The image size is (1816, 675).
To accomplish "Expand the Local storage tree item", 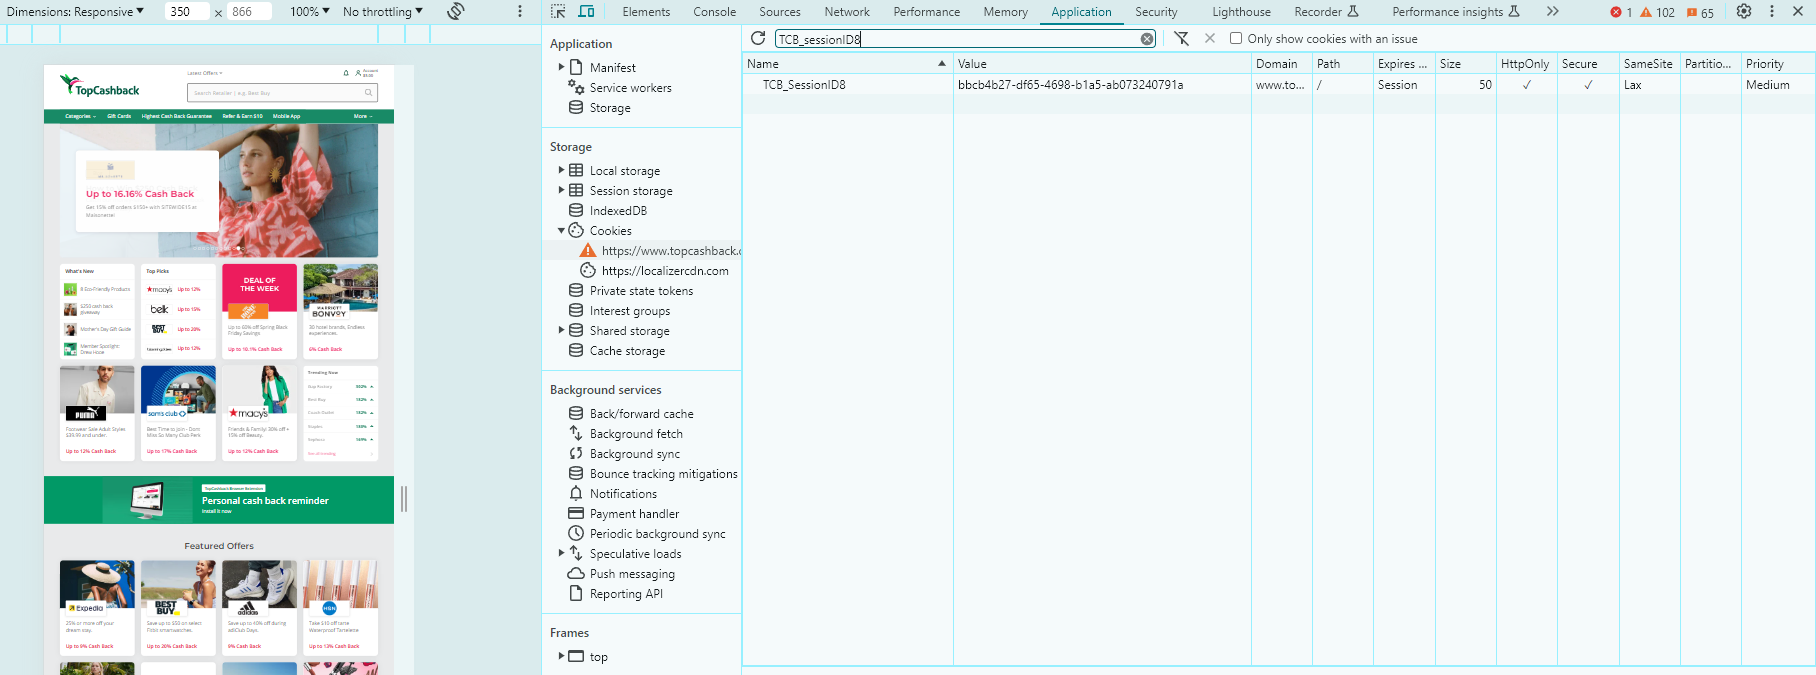I will click(561, 171).
